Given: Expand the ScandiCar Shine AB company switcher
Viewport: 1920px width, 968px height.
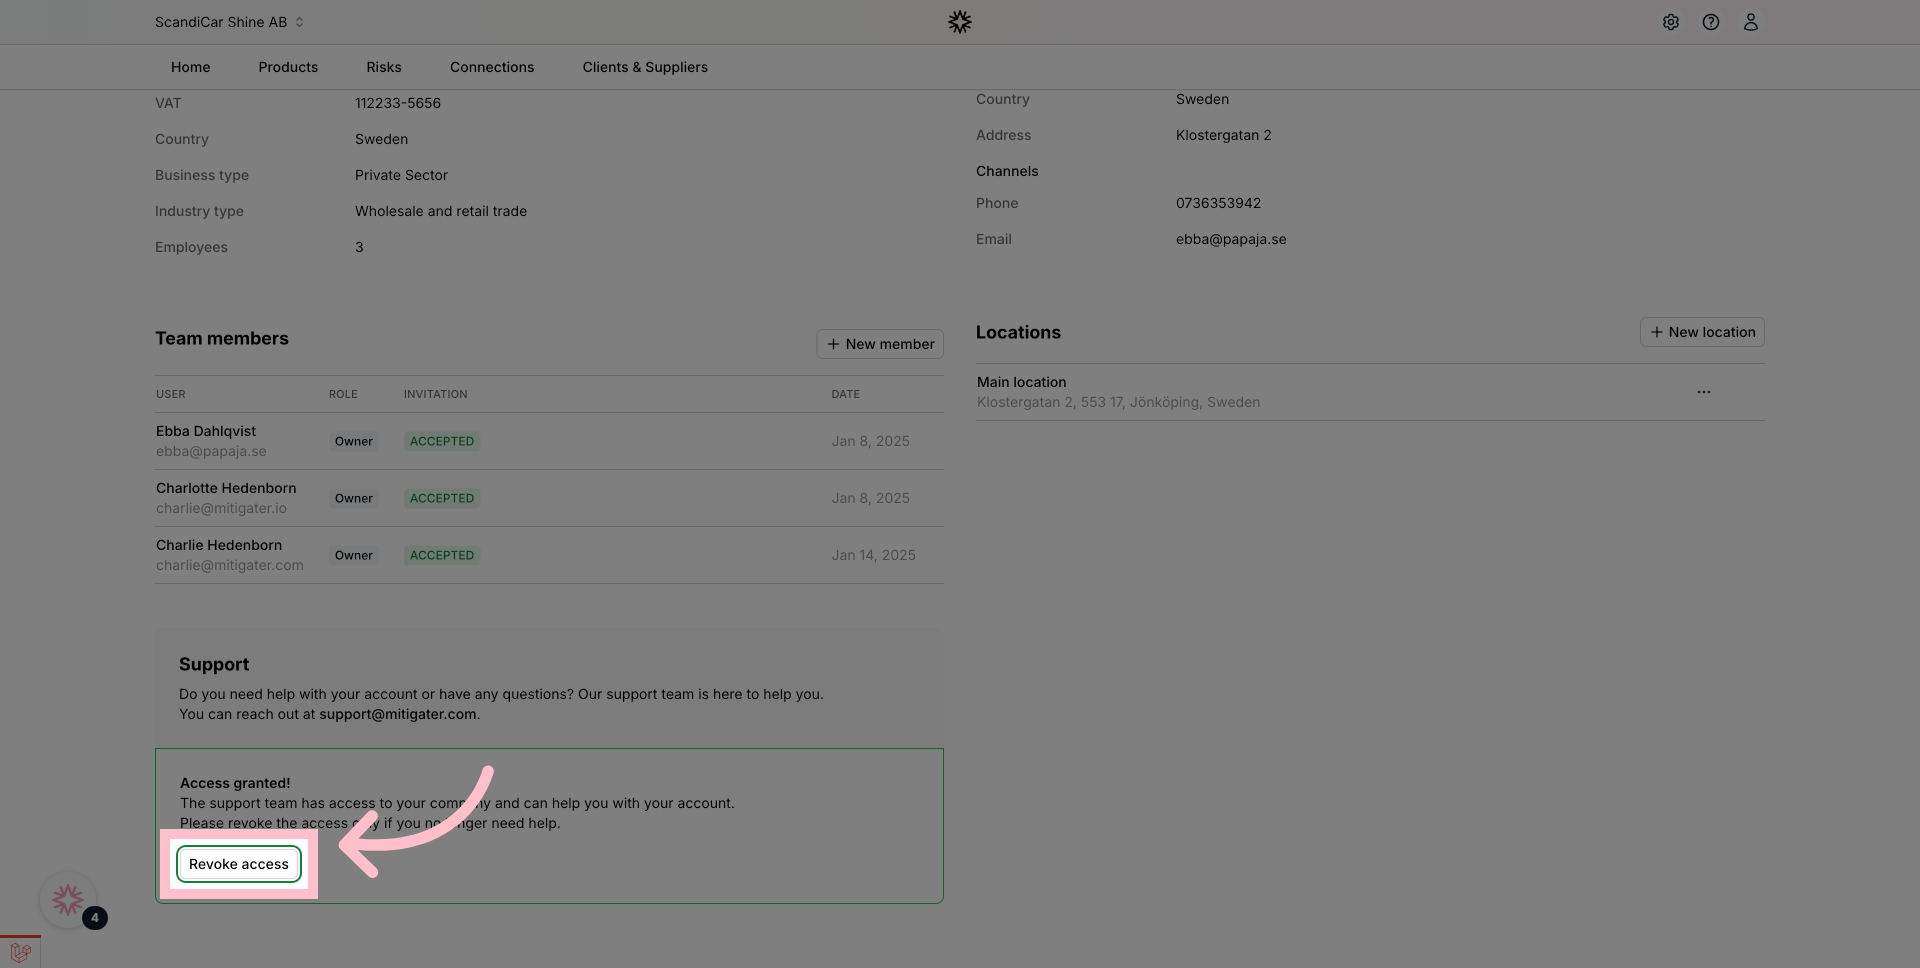Looking at the screenshot, I should point(229,22).
